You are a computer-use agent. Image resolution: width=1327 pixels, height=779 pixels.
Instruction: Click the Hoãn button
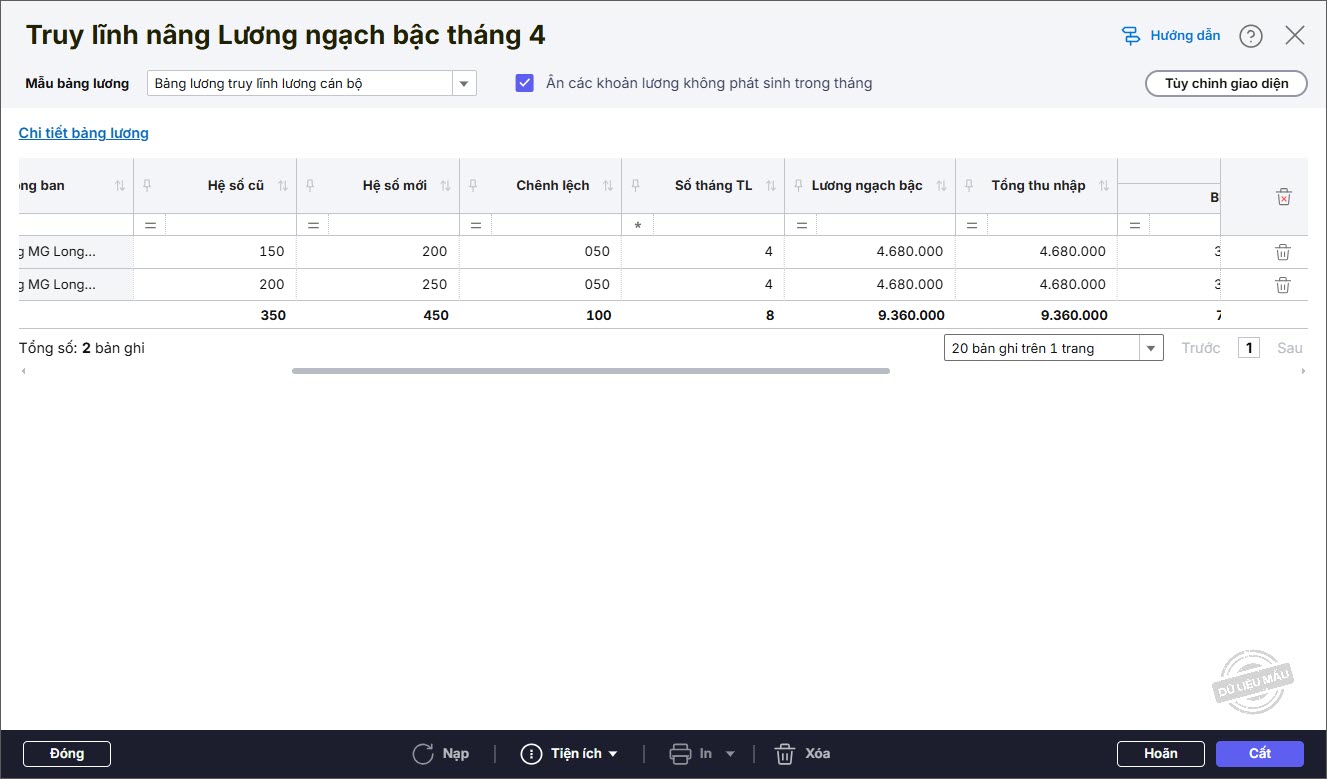1161,754
